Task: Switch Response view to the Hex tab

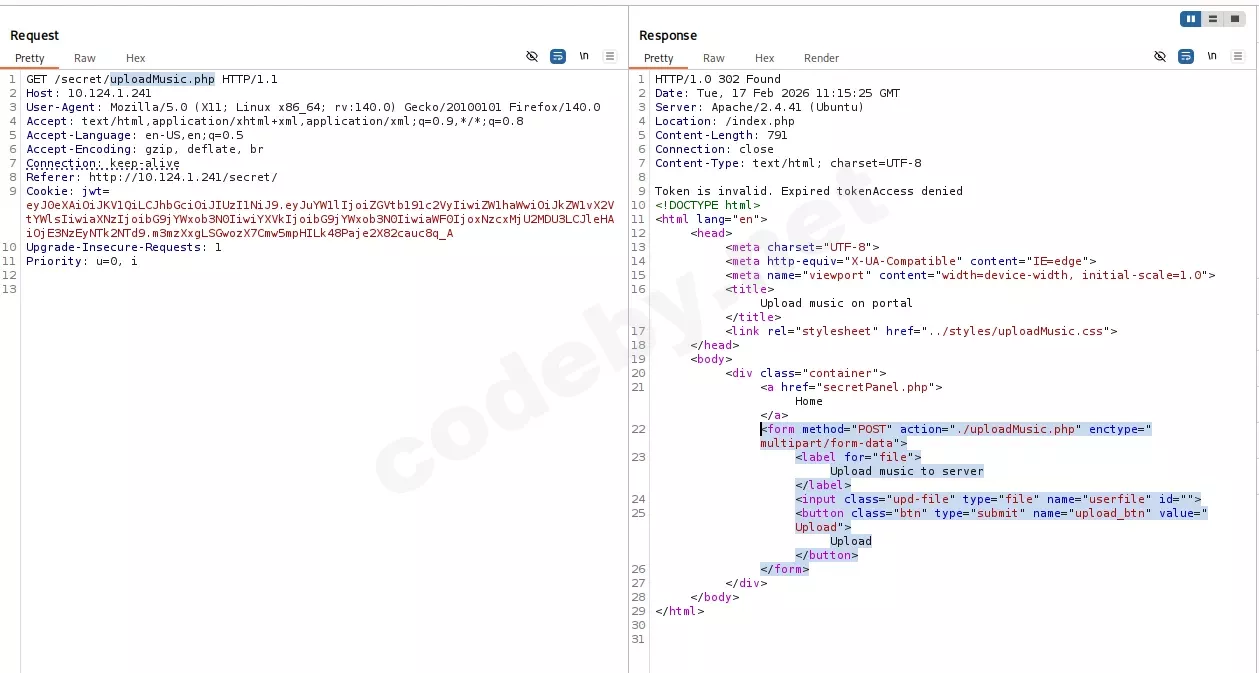Action: point(765,58)
